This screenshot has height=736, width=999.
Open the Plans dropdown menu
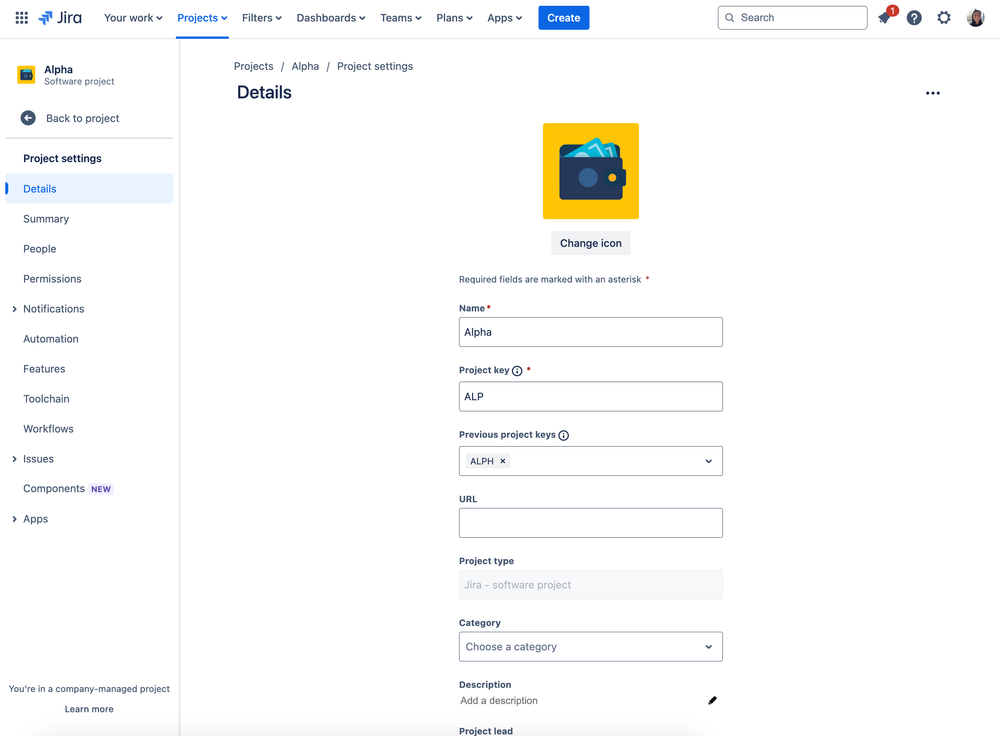tap(454, 18)
